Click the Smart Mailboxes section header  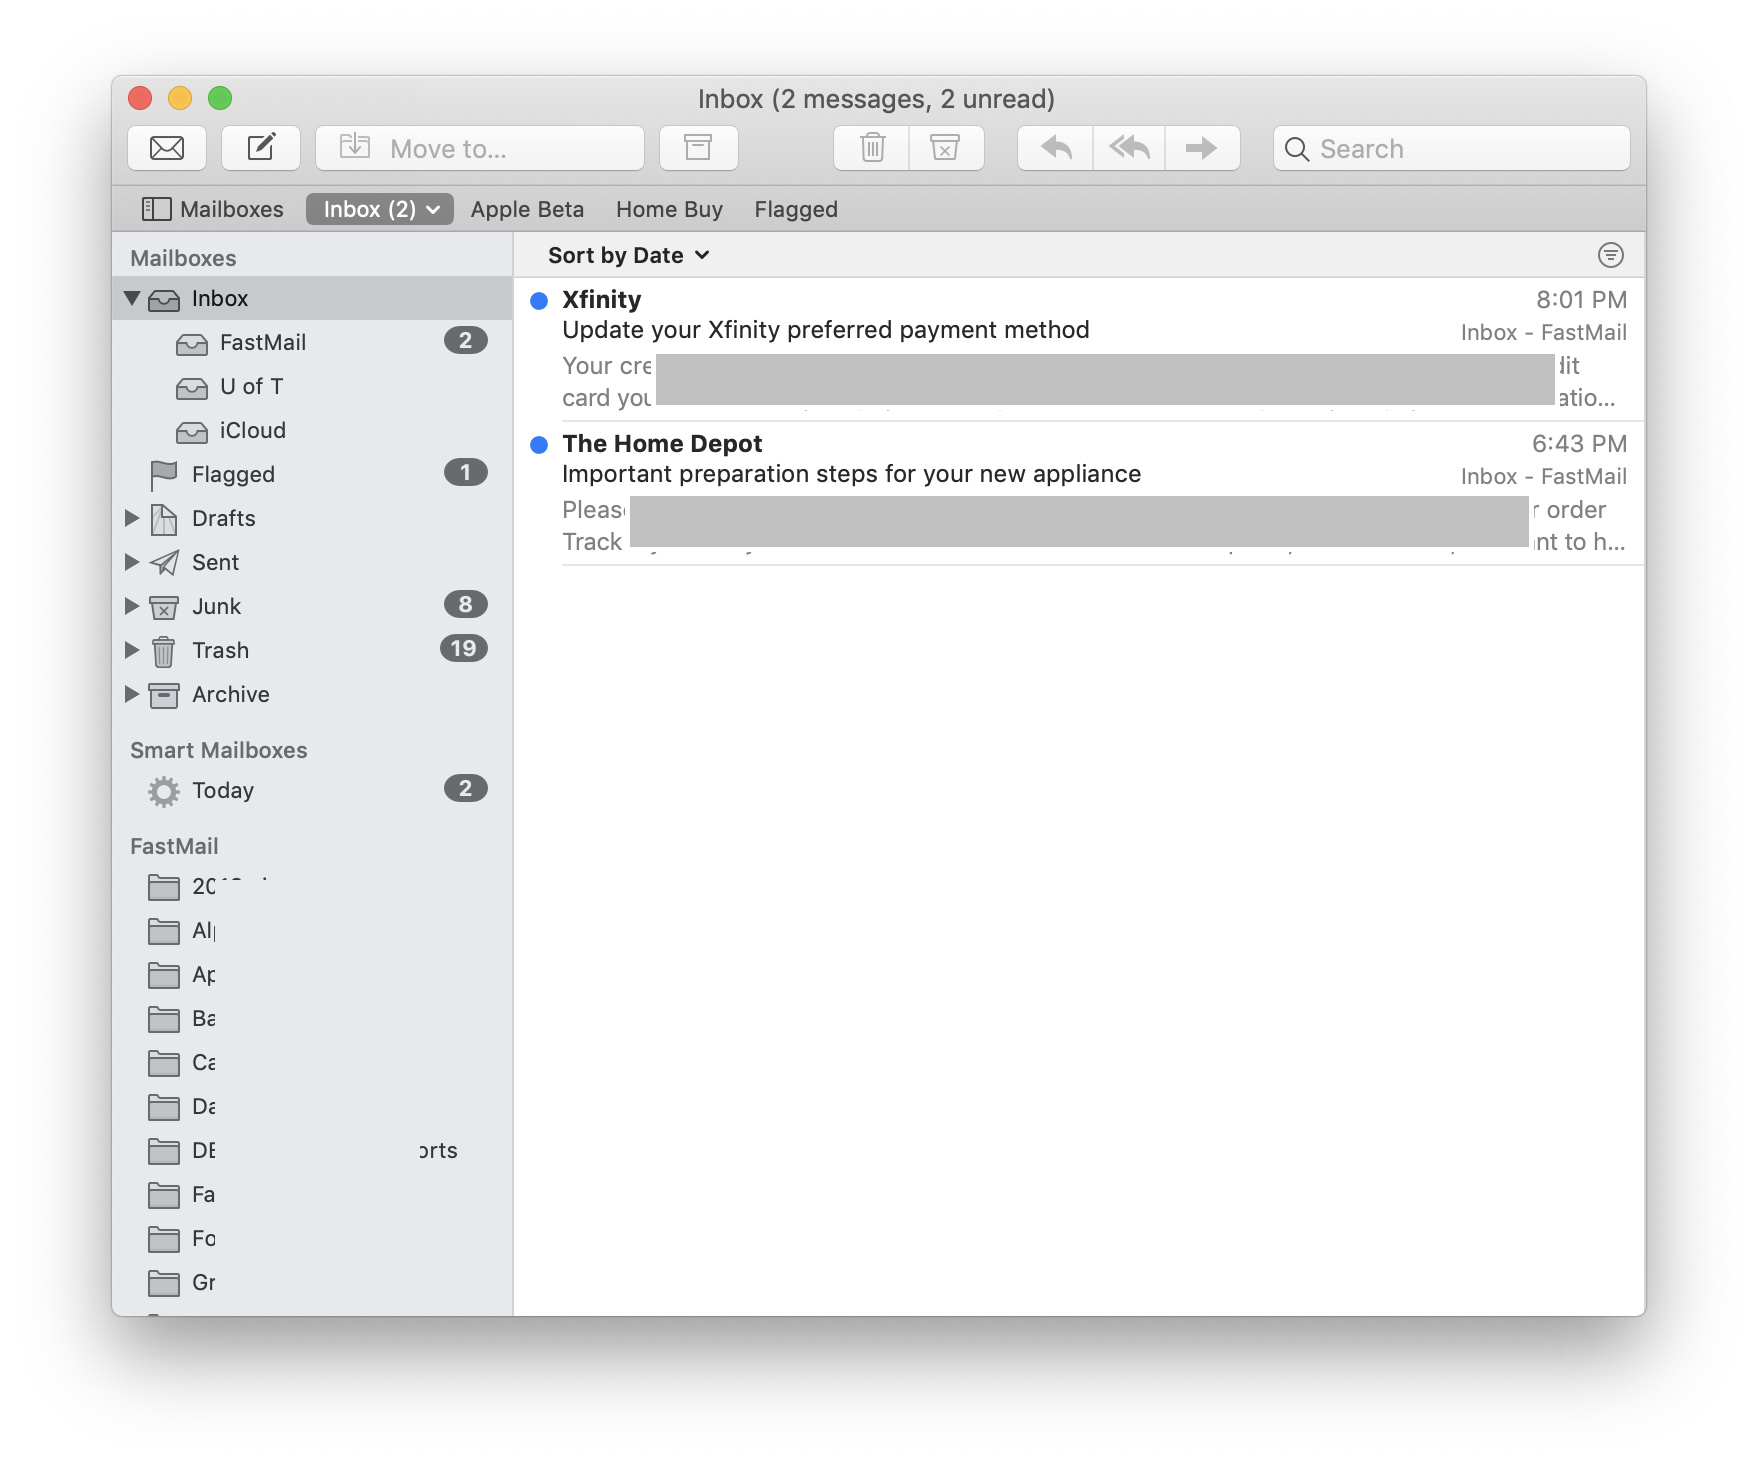219,750
